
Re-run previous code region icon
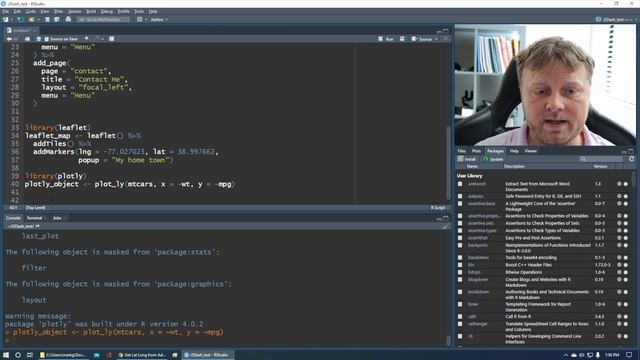coord(402,39)
